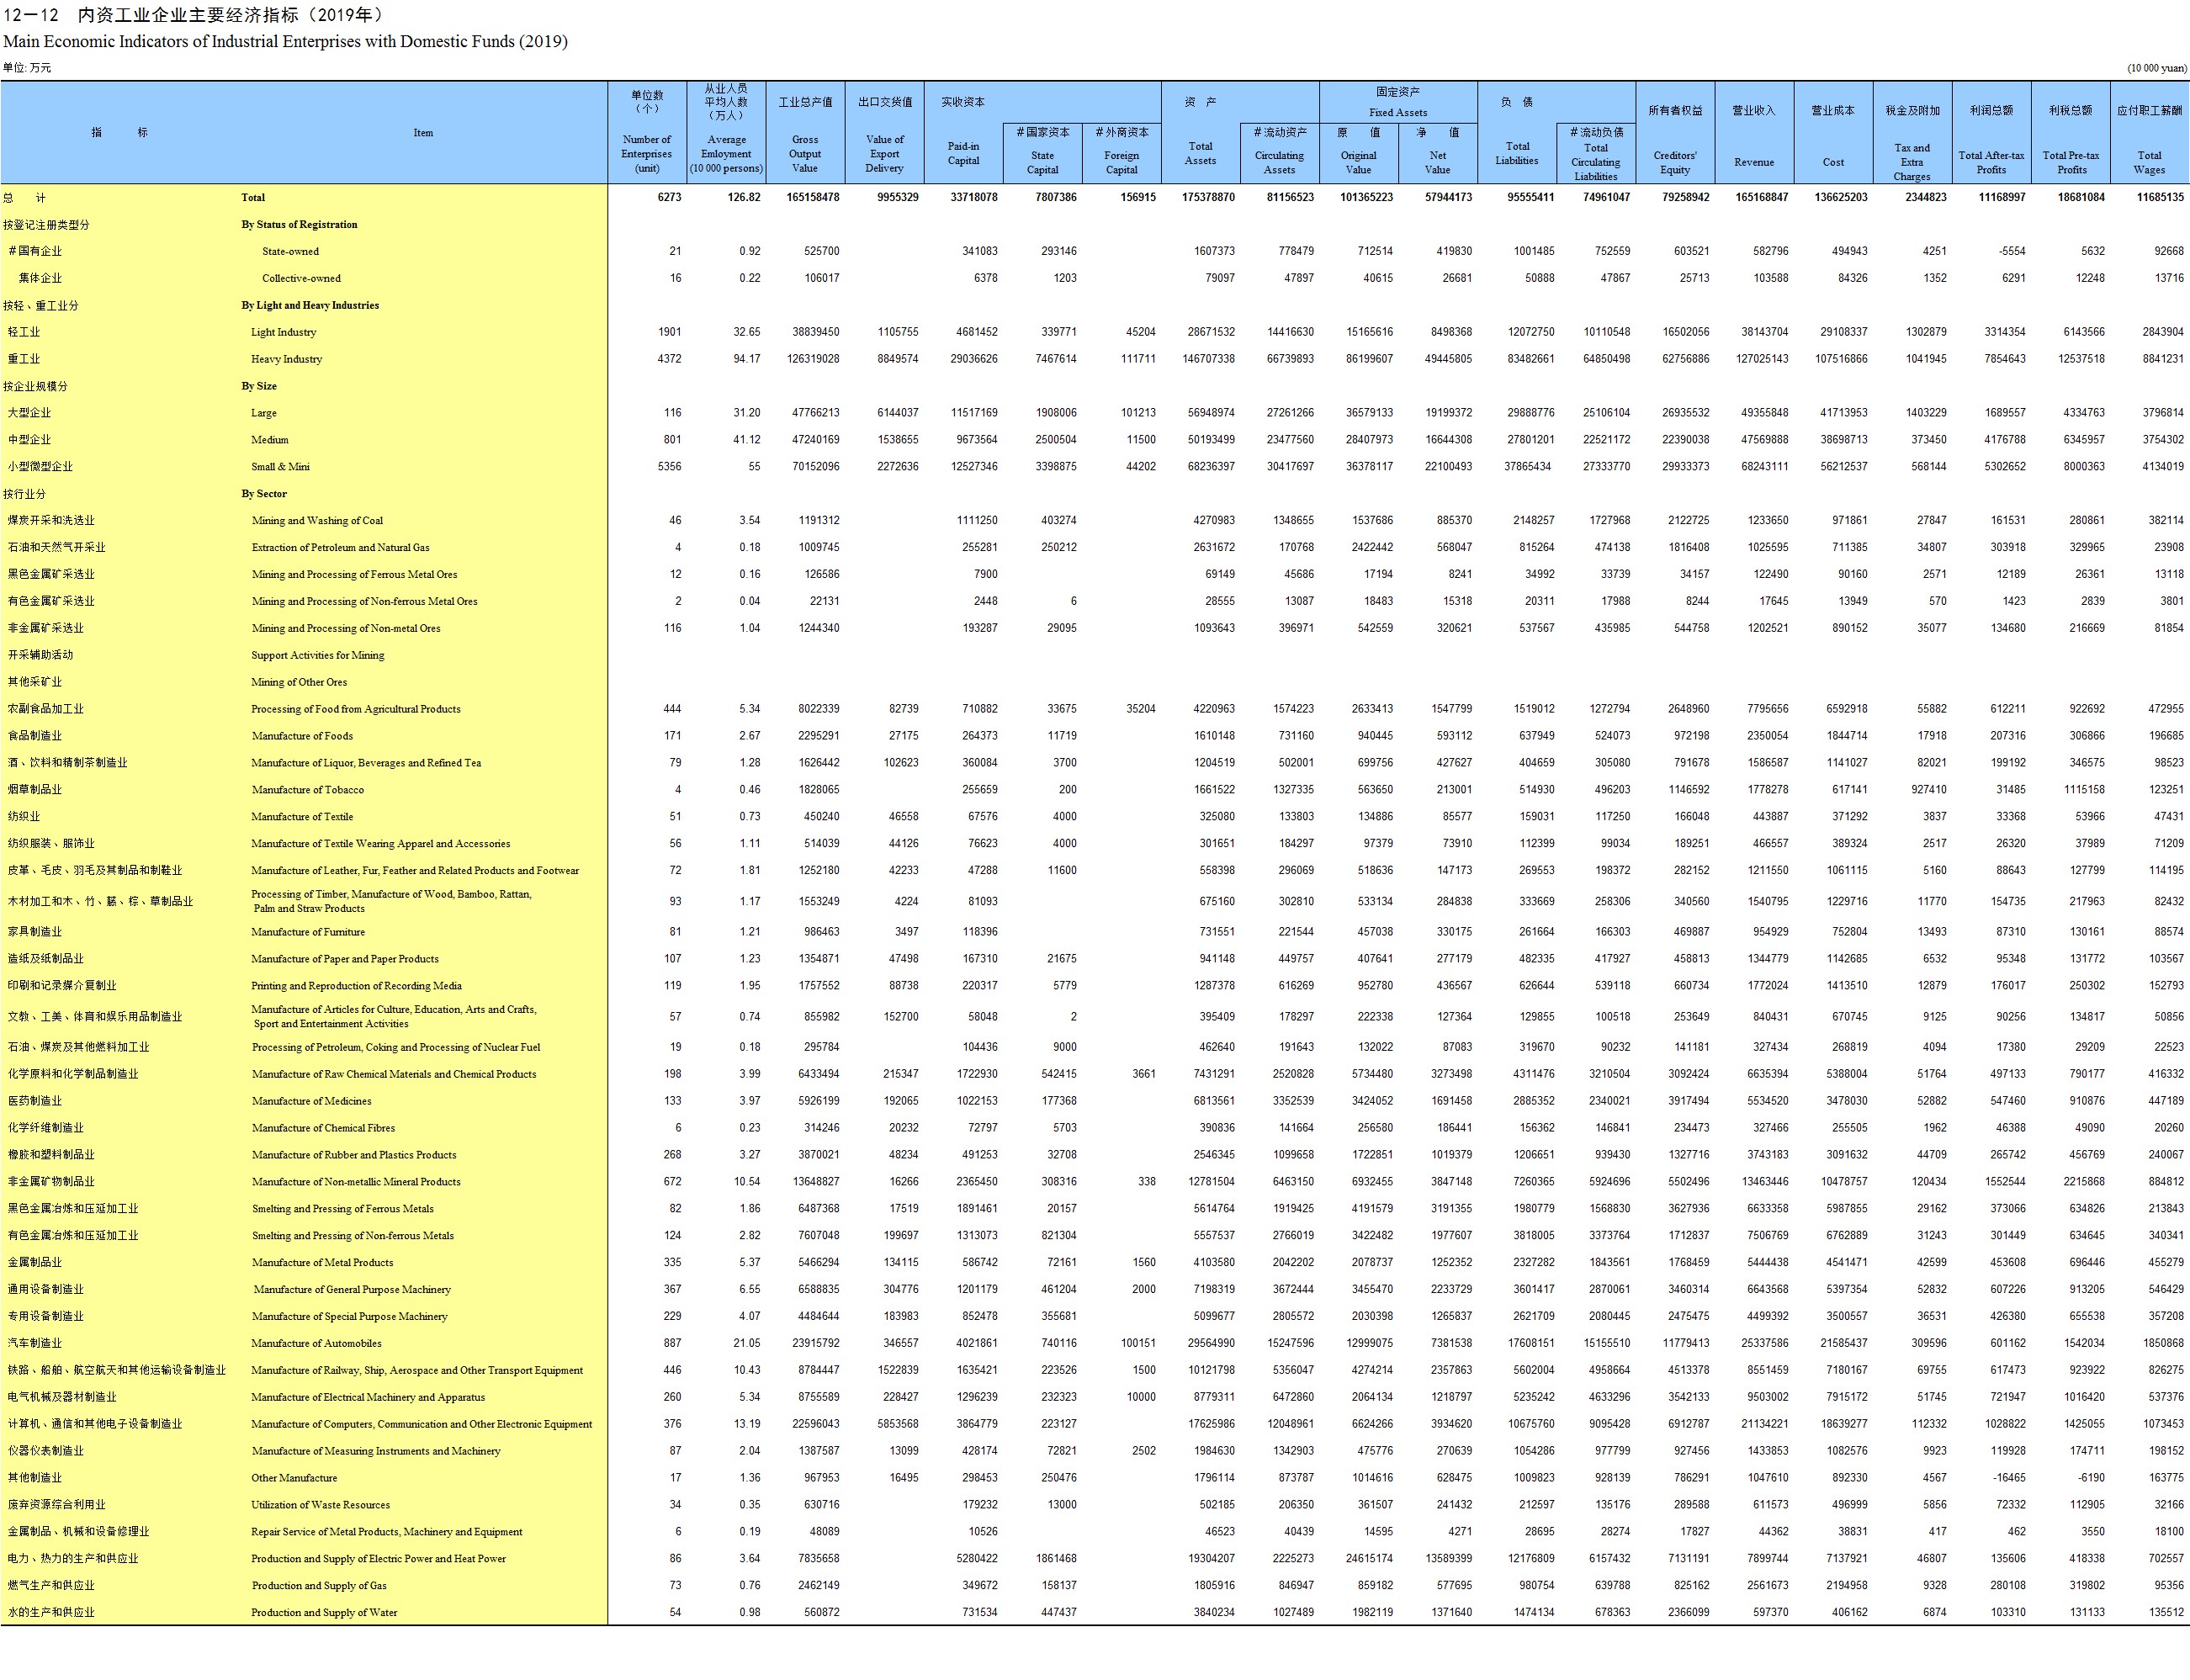Select the Chinese label '医药制造业'
Image resolution: width=2190 pixels, height=1680 pixels.
(35, 1101)
